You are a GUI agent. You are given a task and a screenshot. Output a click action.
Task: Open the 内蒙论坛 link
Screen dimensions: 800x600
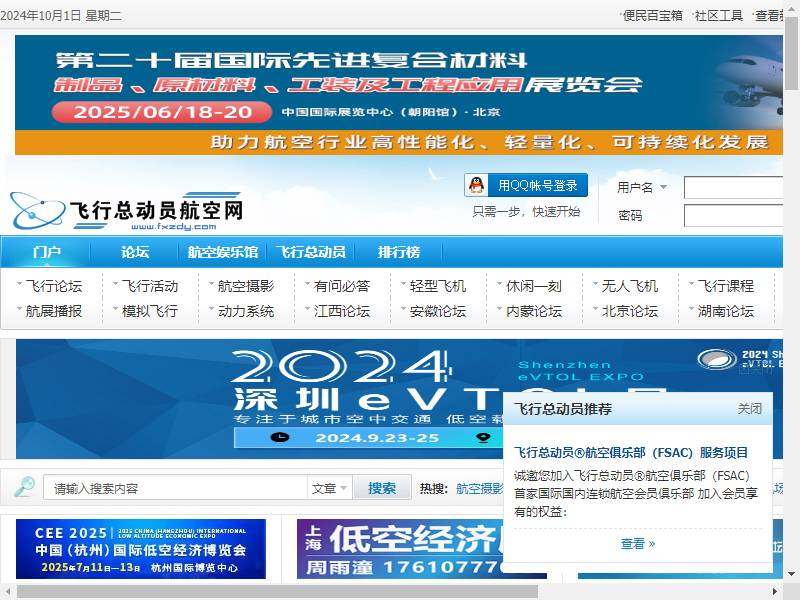534,311
